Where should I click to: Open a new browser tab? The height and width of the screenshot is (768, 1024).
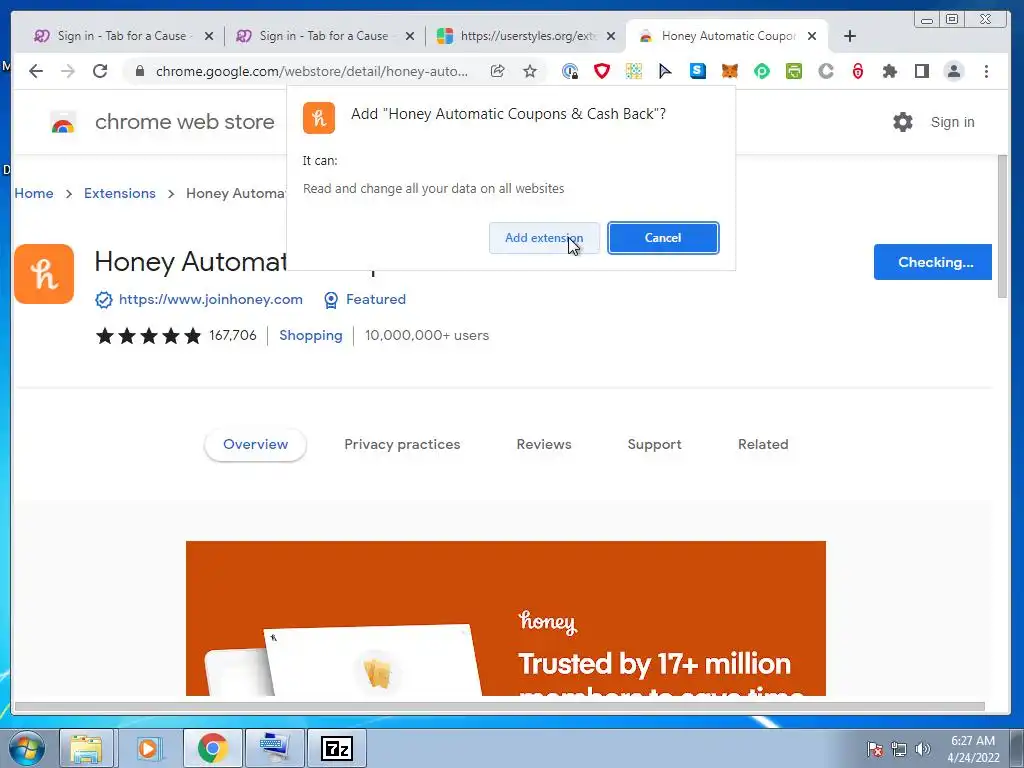[850, 36]
